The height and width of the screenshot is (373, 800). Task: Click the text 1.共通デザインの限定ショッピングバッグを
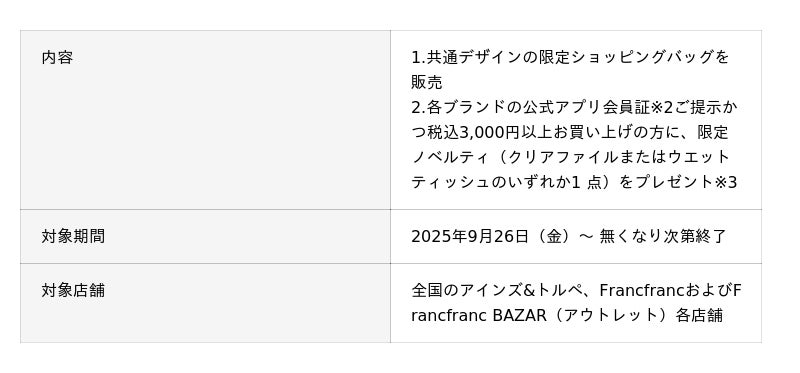pos(570,57)
